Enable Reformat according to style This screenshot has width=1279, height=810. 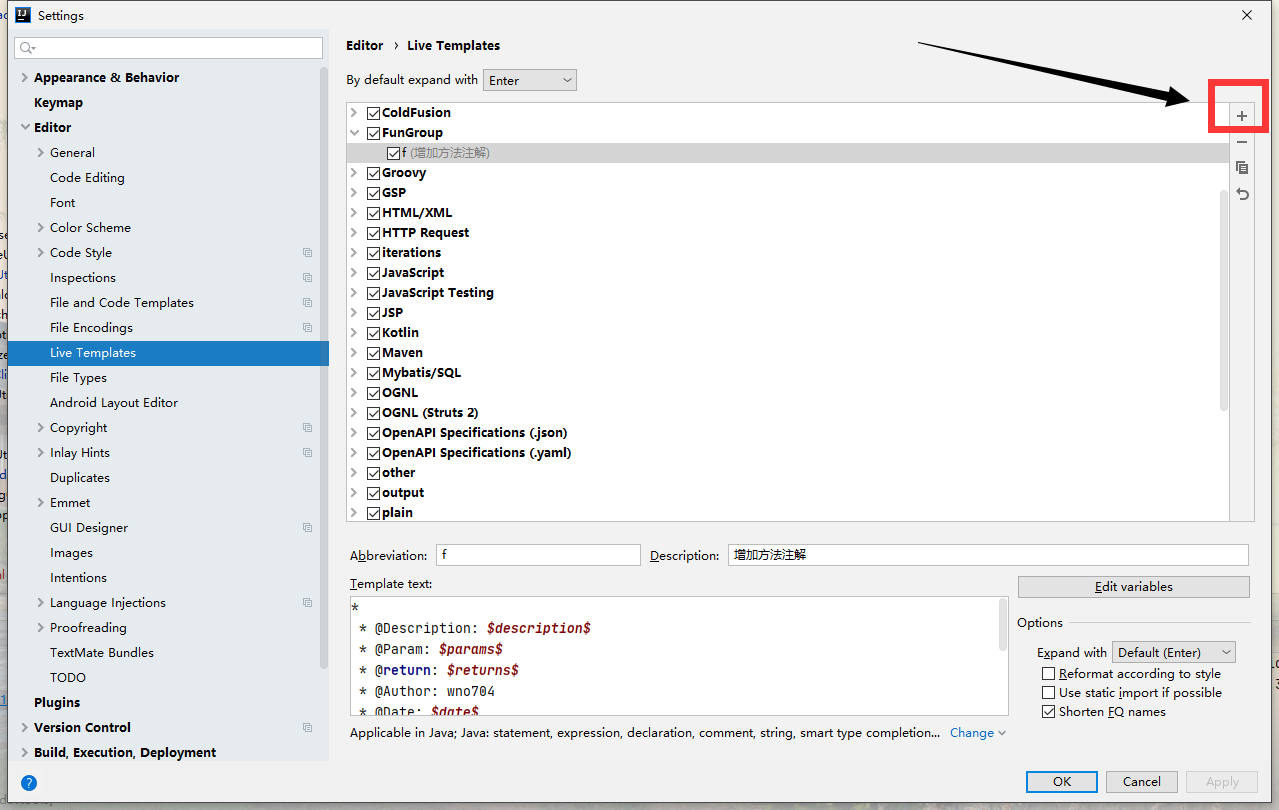pyautogui.click(x=1048, y=674)
